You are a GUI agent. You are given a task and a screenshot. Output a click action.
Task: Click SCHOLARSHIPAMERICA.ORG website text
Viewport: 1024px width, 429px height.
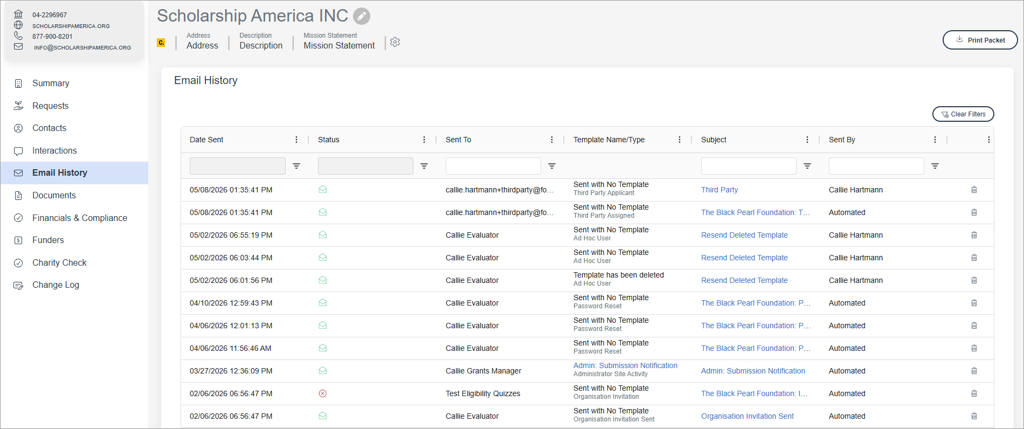[x=71, y=26]
